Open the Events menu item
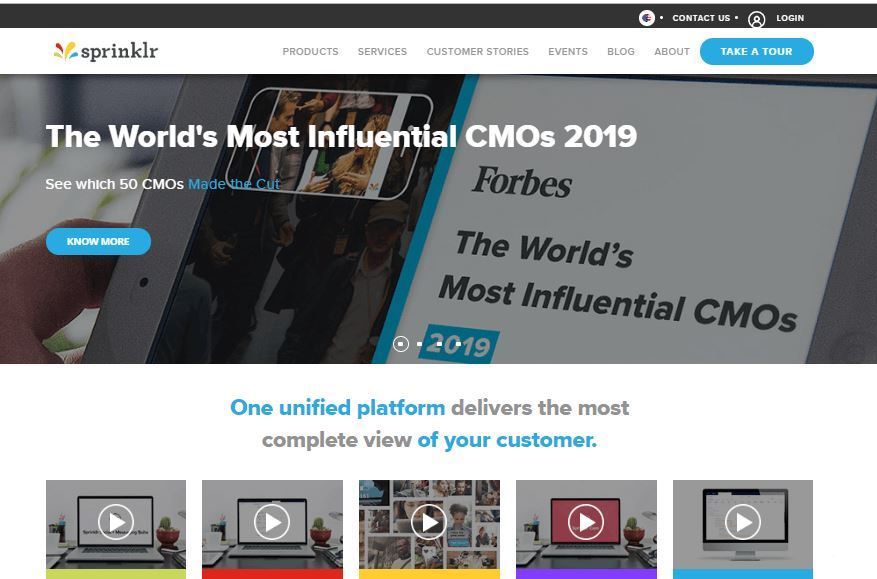The image size is (877, 579). point(568,51)
